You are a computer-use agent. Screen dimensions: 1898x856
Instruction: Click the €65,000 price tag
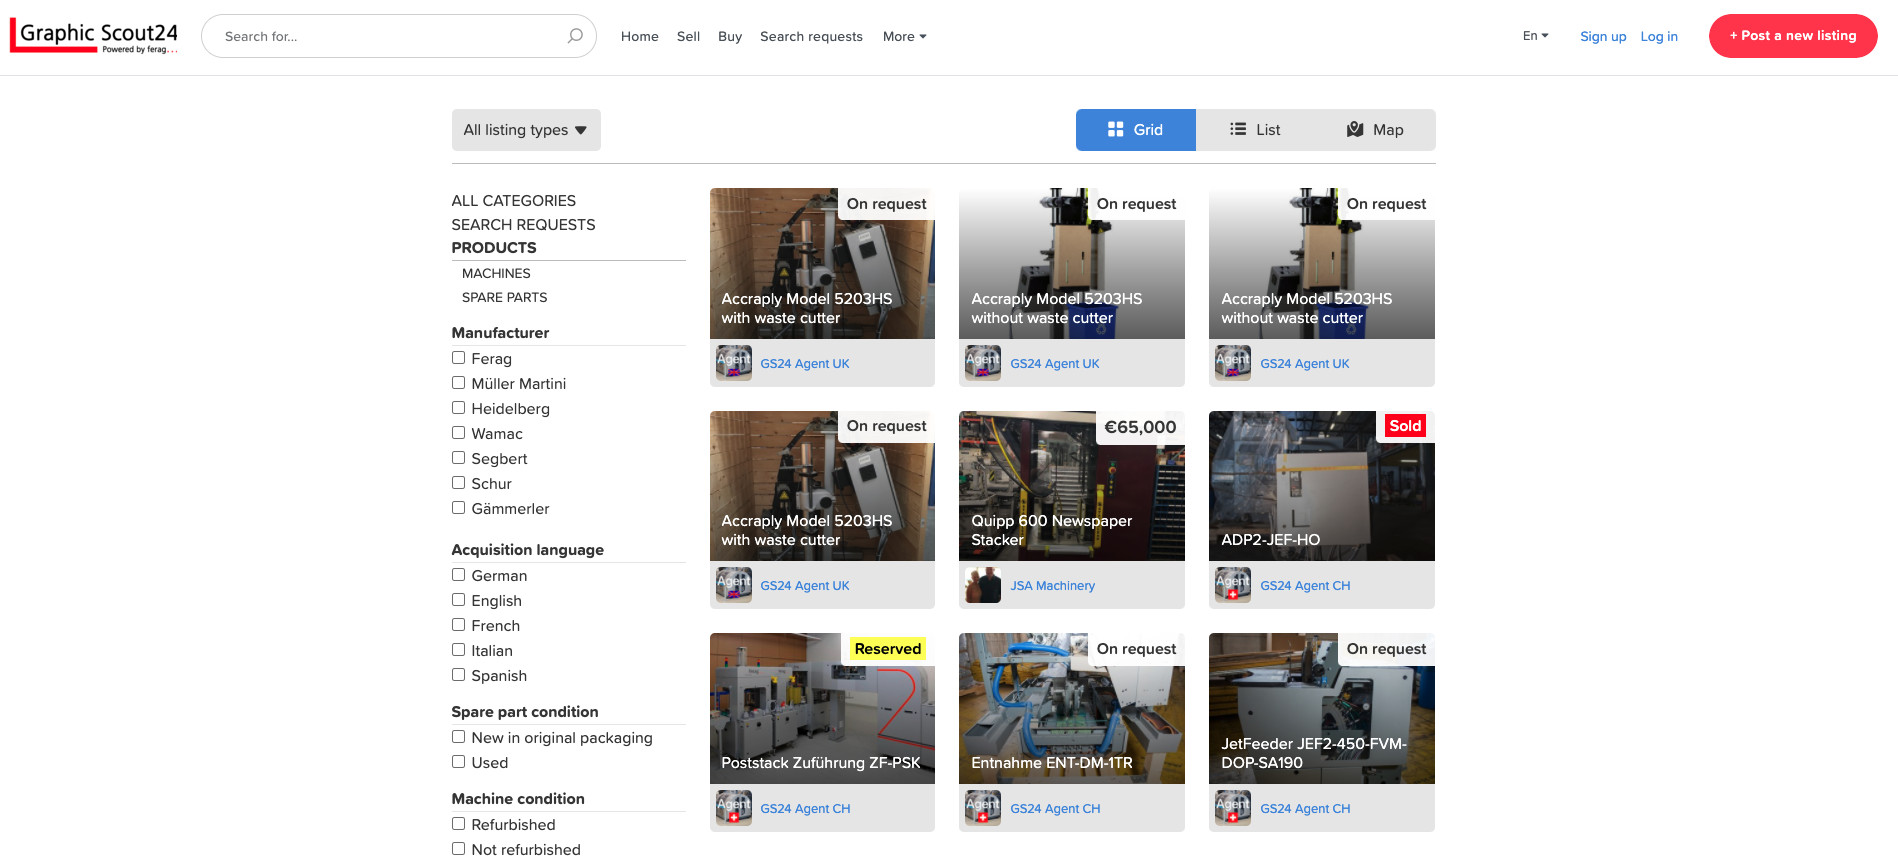[x=1140, y=427]
